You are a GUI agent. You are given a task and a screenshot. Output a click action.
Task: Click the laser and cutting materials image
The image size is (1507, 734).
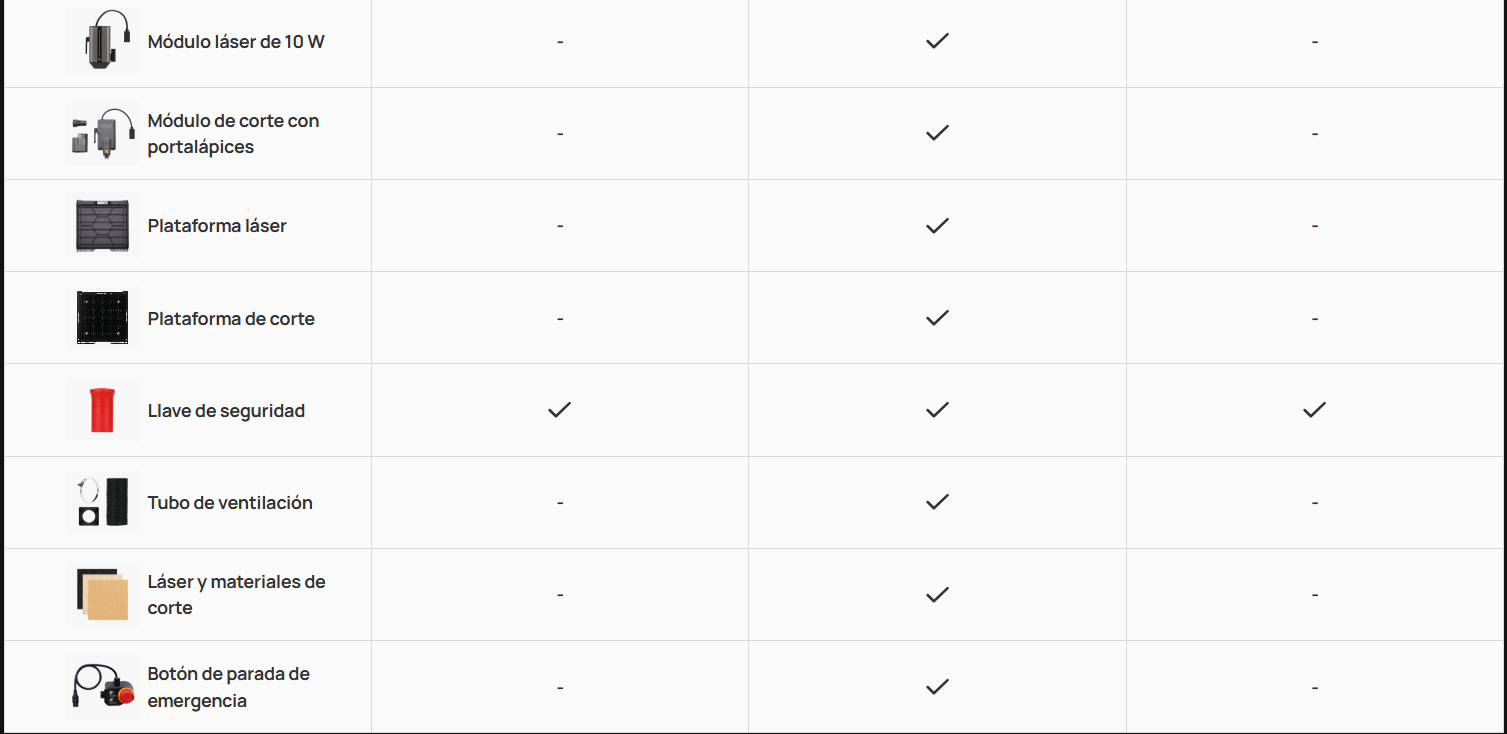pyautogui.click(x=103, y=594)
